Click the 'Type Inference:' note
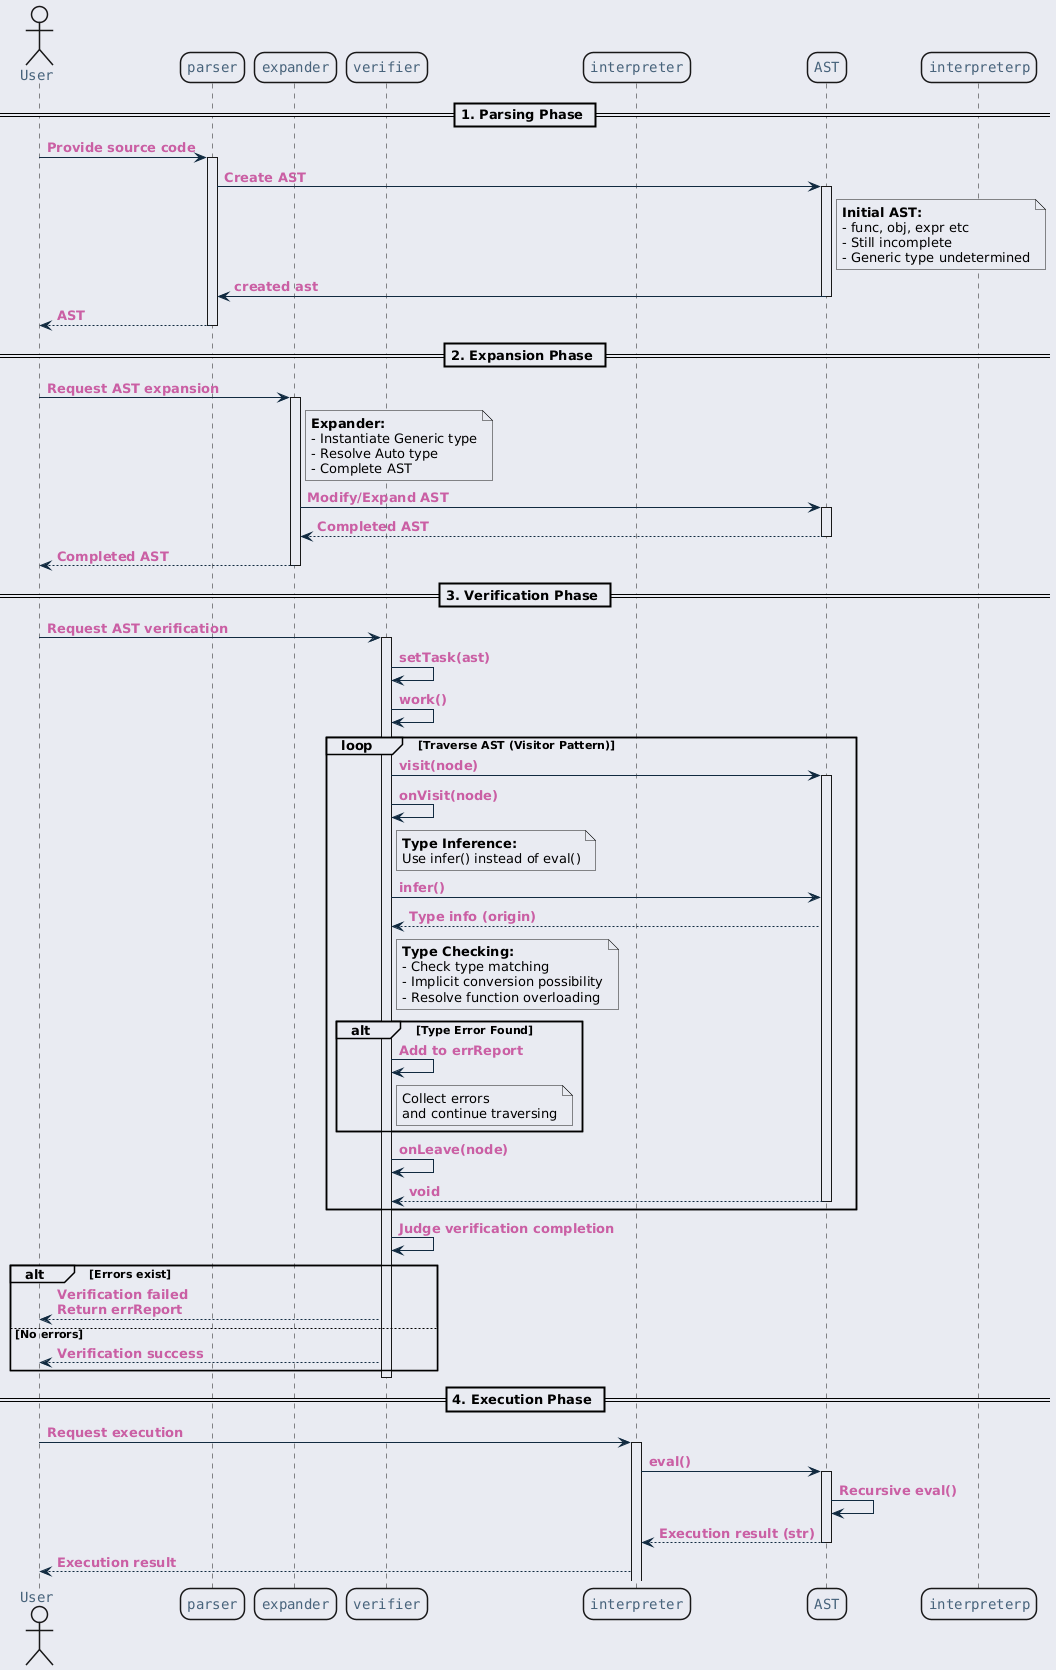 (496, 850)
